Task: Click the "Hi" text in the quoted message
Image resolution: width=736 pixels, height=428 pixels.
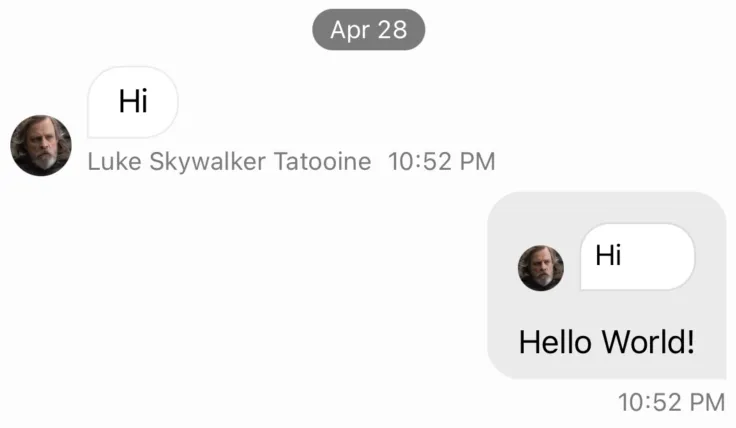Action: pos(608,256)
